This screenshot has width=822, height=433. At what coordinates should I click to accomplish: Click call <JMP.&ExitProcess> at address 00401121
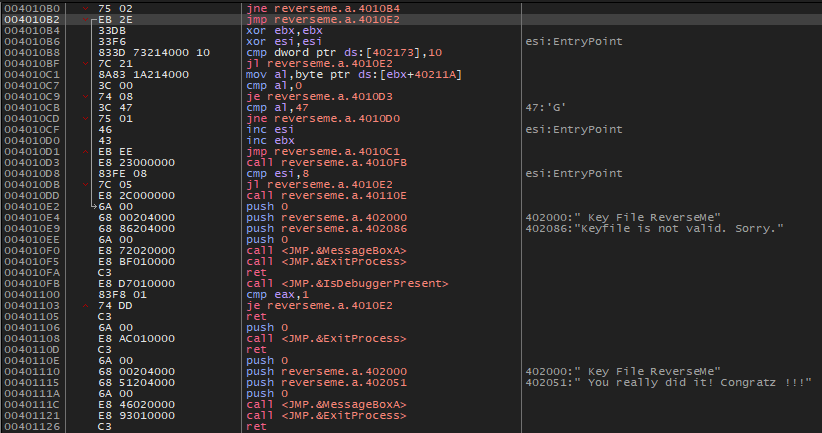click(326, 416)
